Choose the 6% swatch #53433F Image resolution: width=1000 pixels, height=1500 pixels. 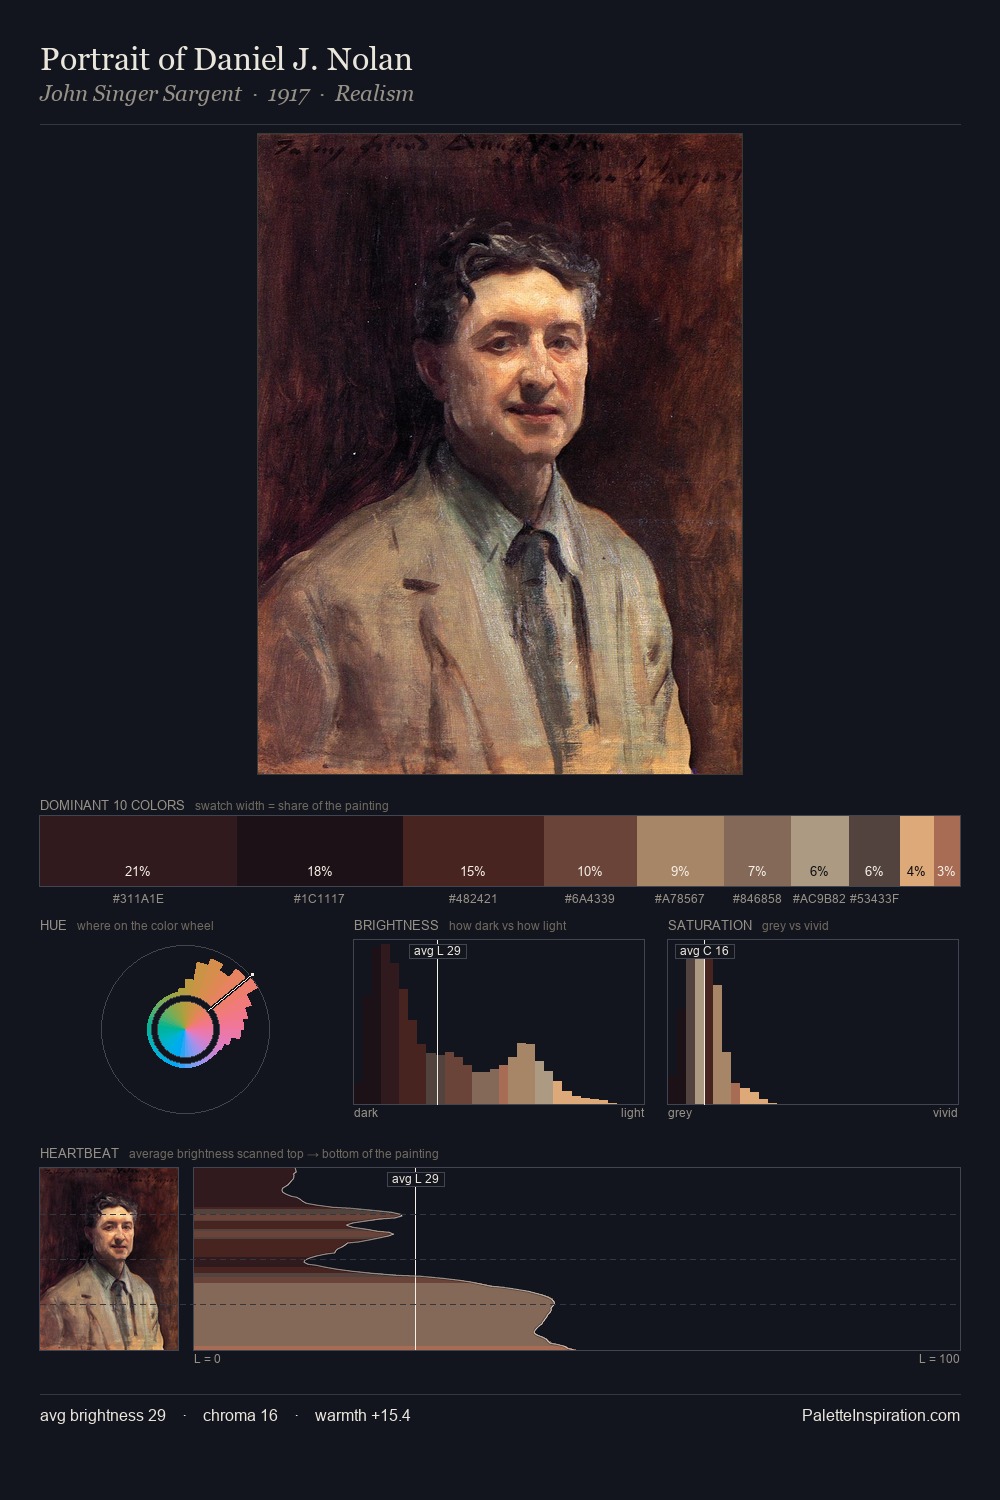tap(874, 851)
